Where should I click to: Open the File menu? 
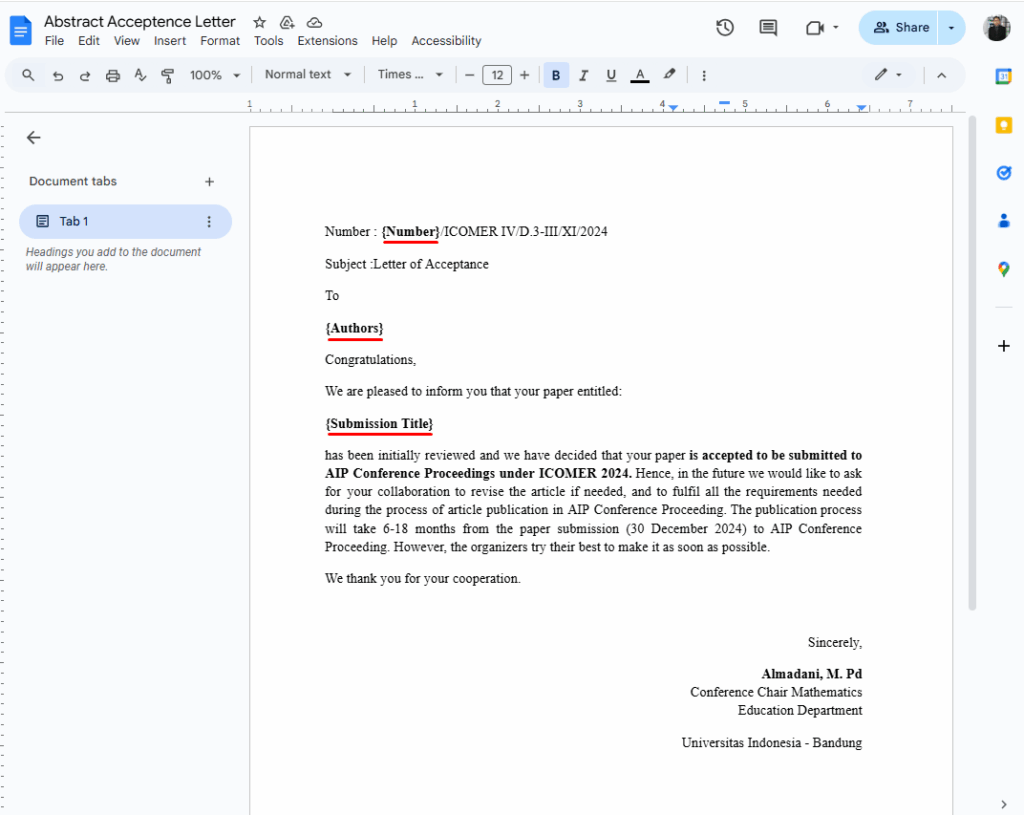click(54, 40)
